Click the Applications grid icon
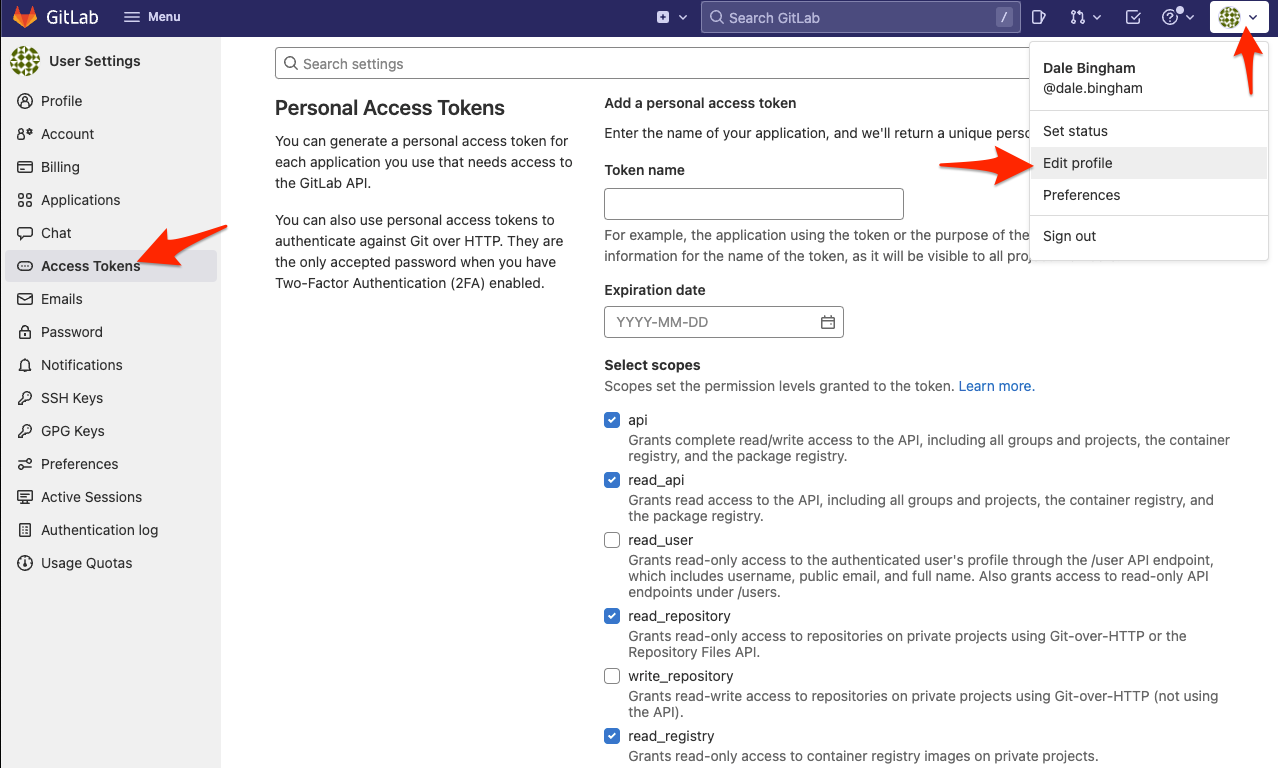Image resolution: width=1278 pixels, height=768 pixels. (25, 200)
